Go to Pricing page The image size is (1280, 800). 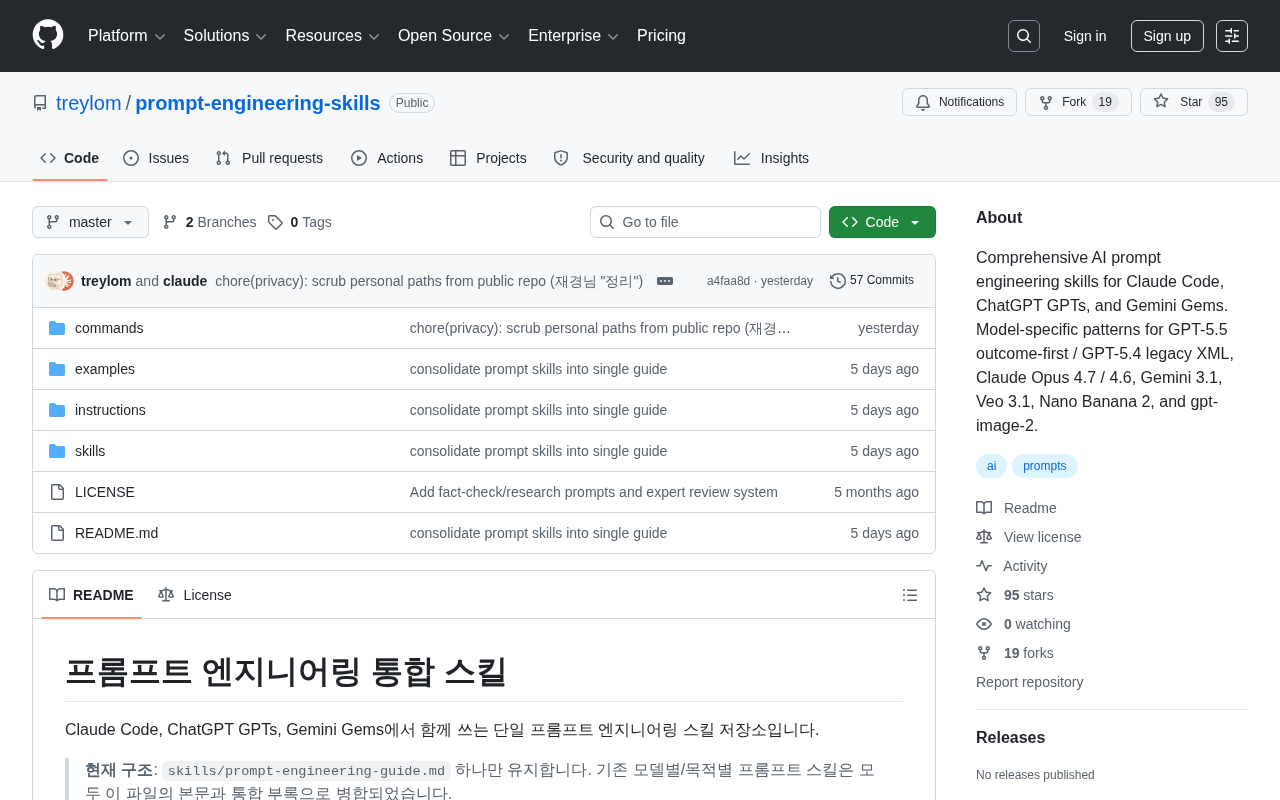click(x=661, y=36)
